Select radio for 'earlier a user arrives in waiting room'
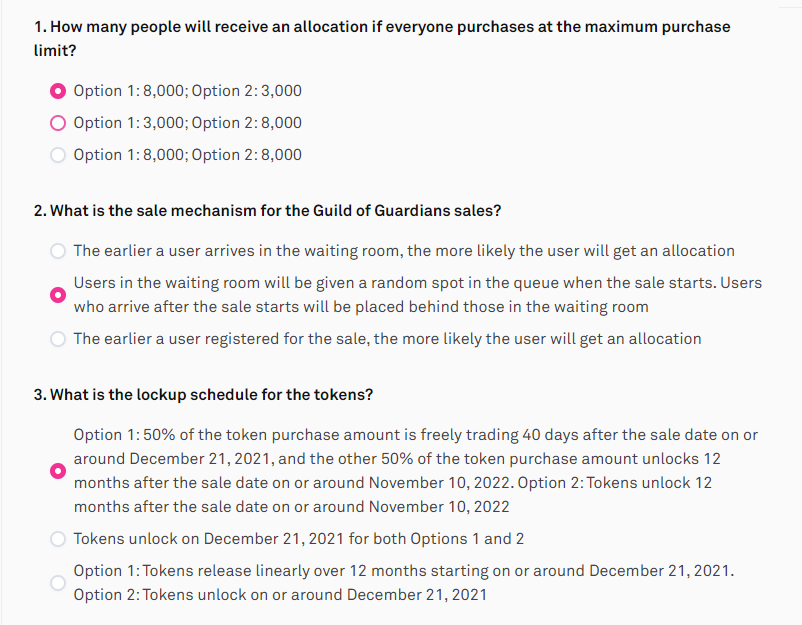This screenshot has height=625, width=802. point(58,251)
